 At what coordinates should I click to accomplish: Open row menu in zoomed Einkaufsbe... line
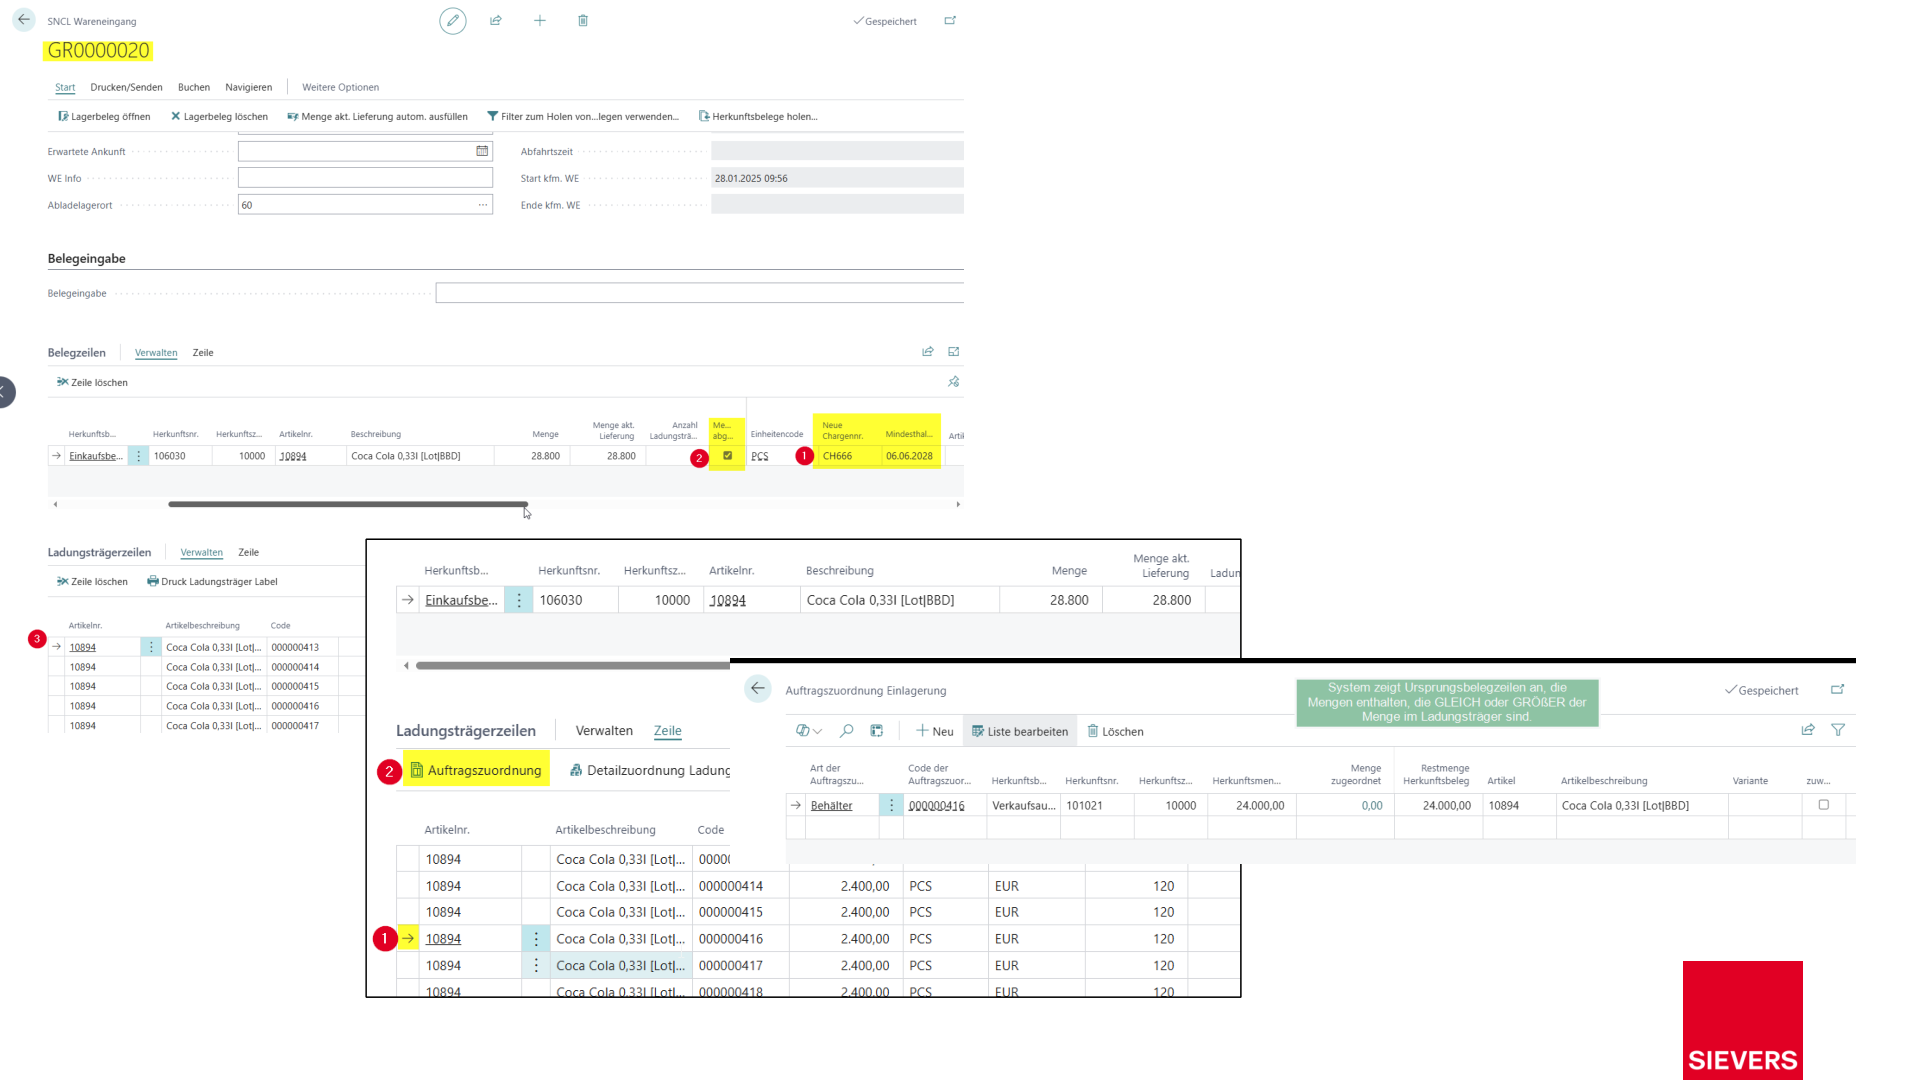click(519, 600)
